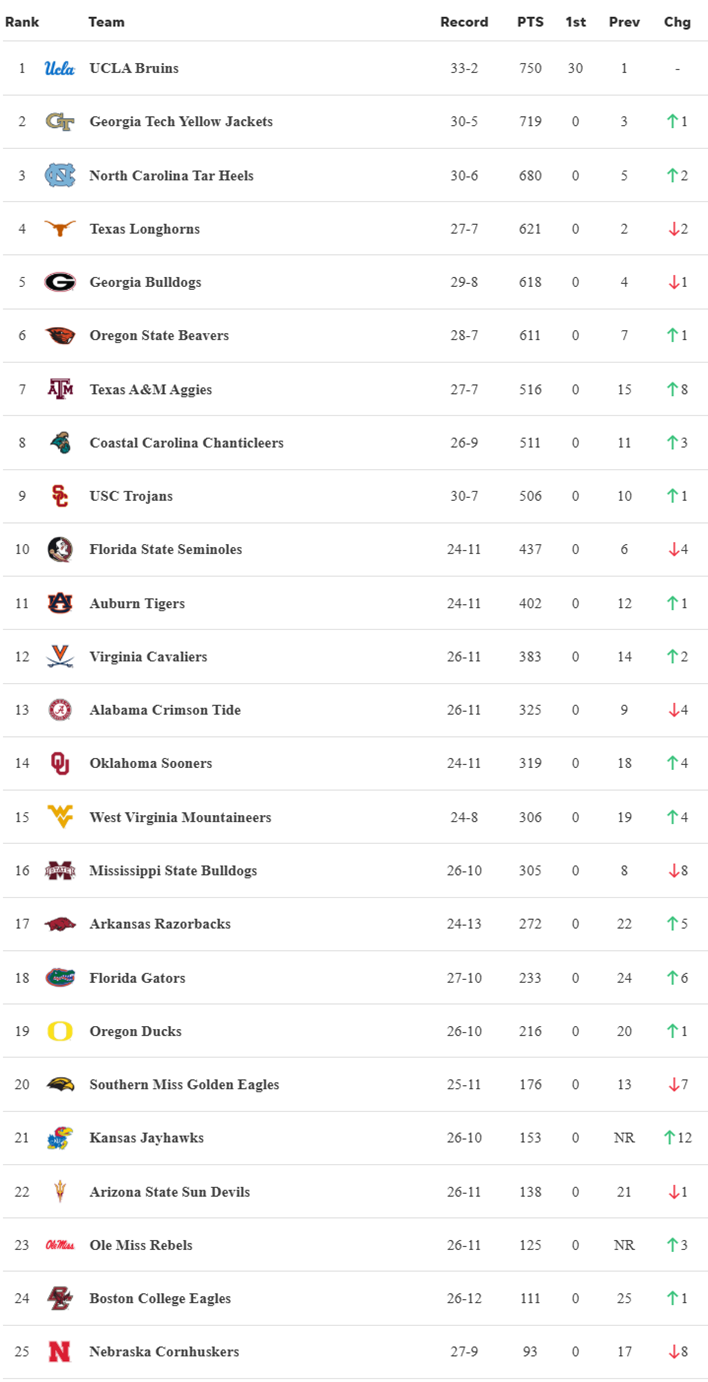The image size is (708, 1382).
Task: Open the Boston College Eagles link
Action: (160, 1298)
